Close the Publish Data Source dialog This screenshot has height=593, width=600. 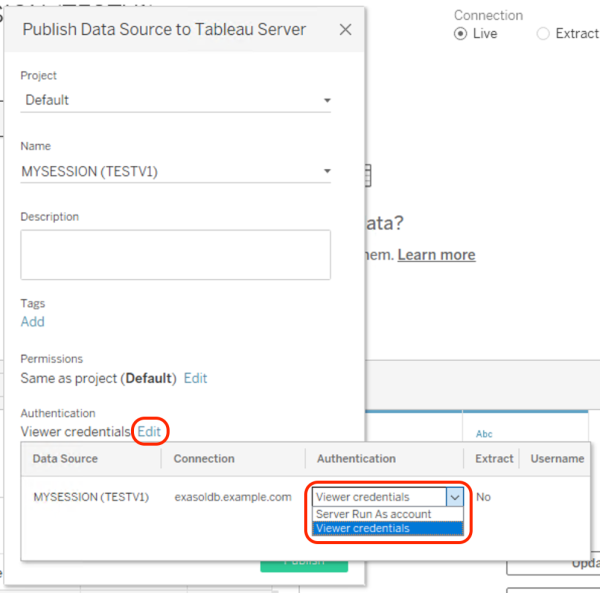345,29
